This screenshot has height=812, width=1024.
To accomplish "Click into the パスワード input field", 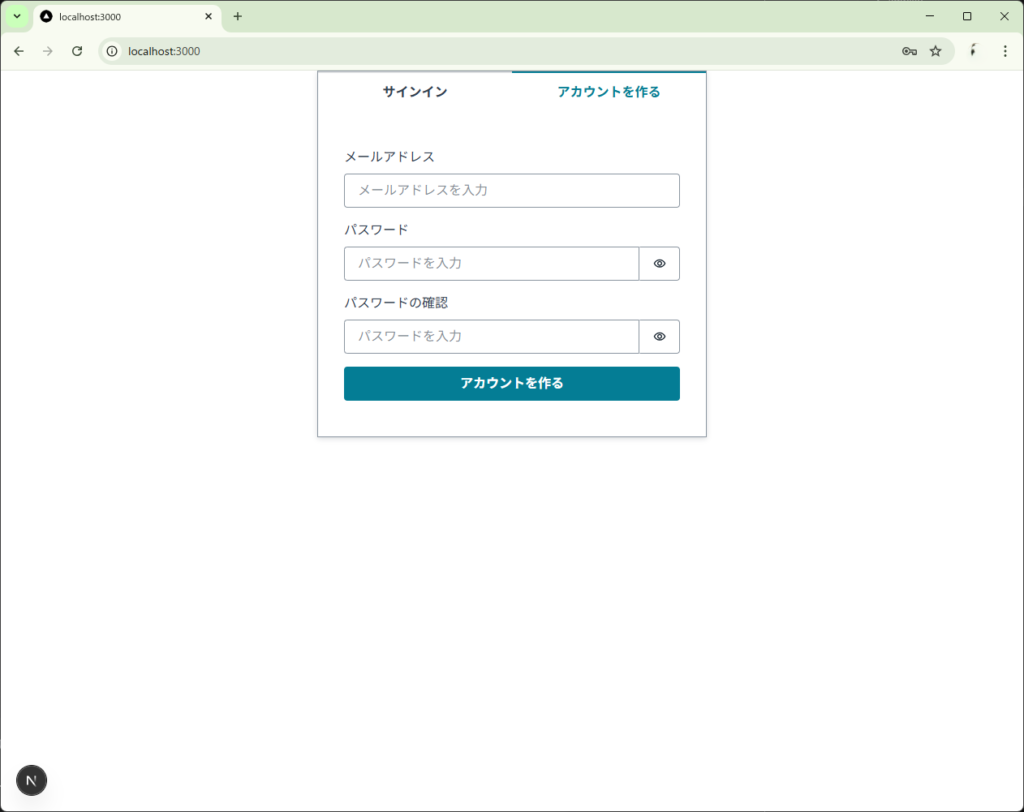I will pos(491,264).
